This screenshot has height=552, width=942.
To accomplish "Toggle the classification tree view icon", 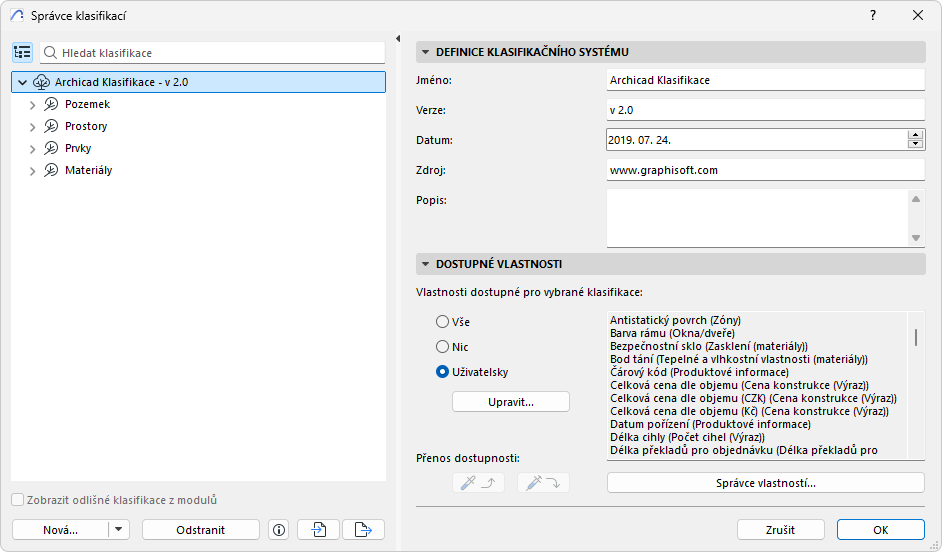I will click(x=22, y=53).
